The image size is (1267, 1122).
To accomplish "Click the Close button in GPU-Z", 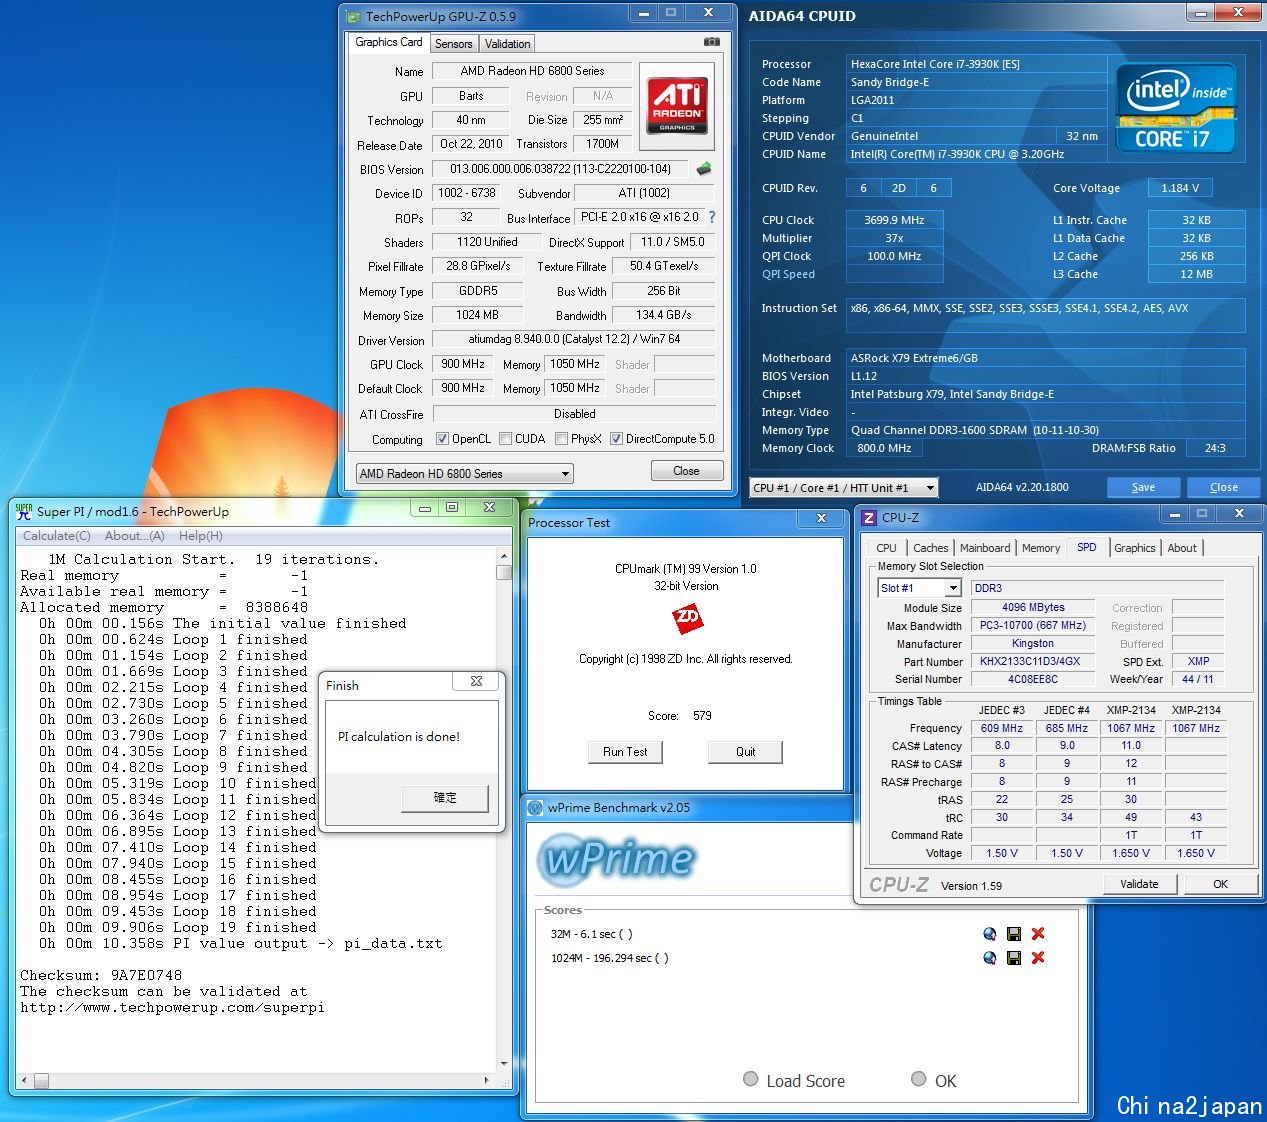I will 686,471.
